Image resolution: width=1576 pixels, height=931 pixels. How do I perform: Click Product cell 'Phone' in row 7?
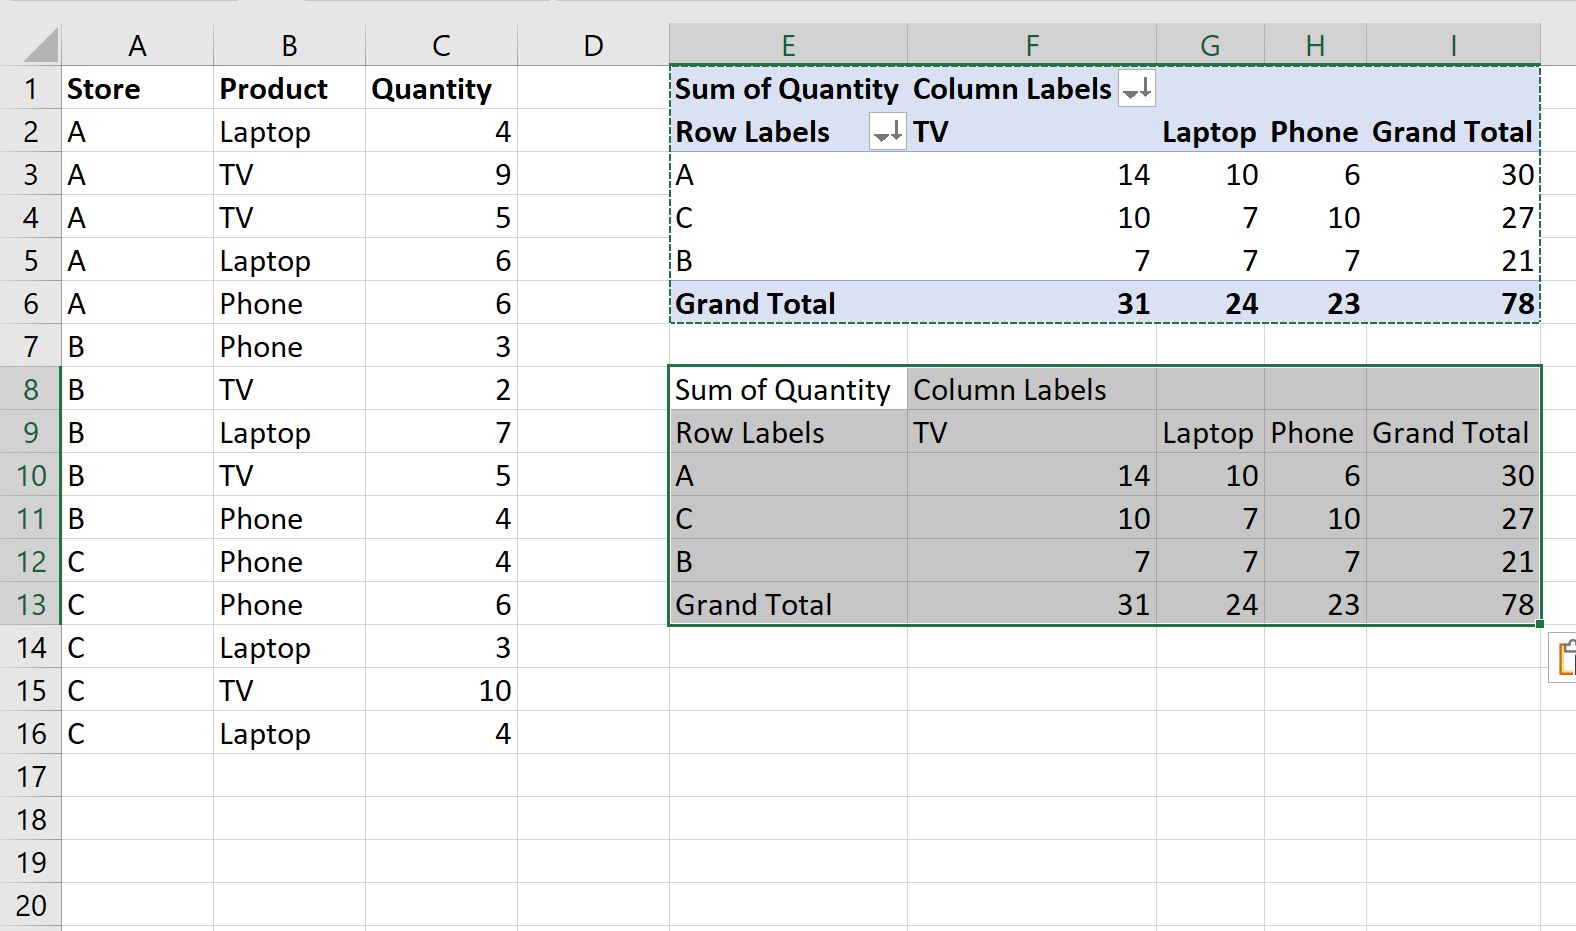tap(289, 347)
